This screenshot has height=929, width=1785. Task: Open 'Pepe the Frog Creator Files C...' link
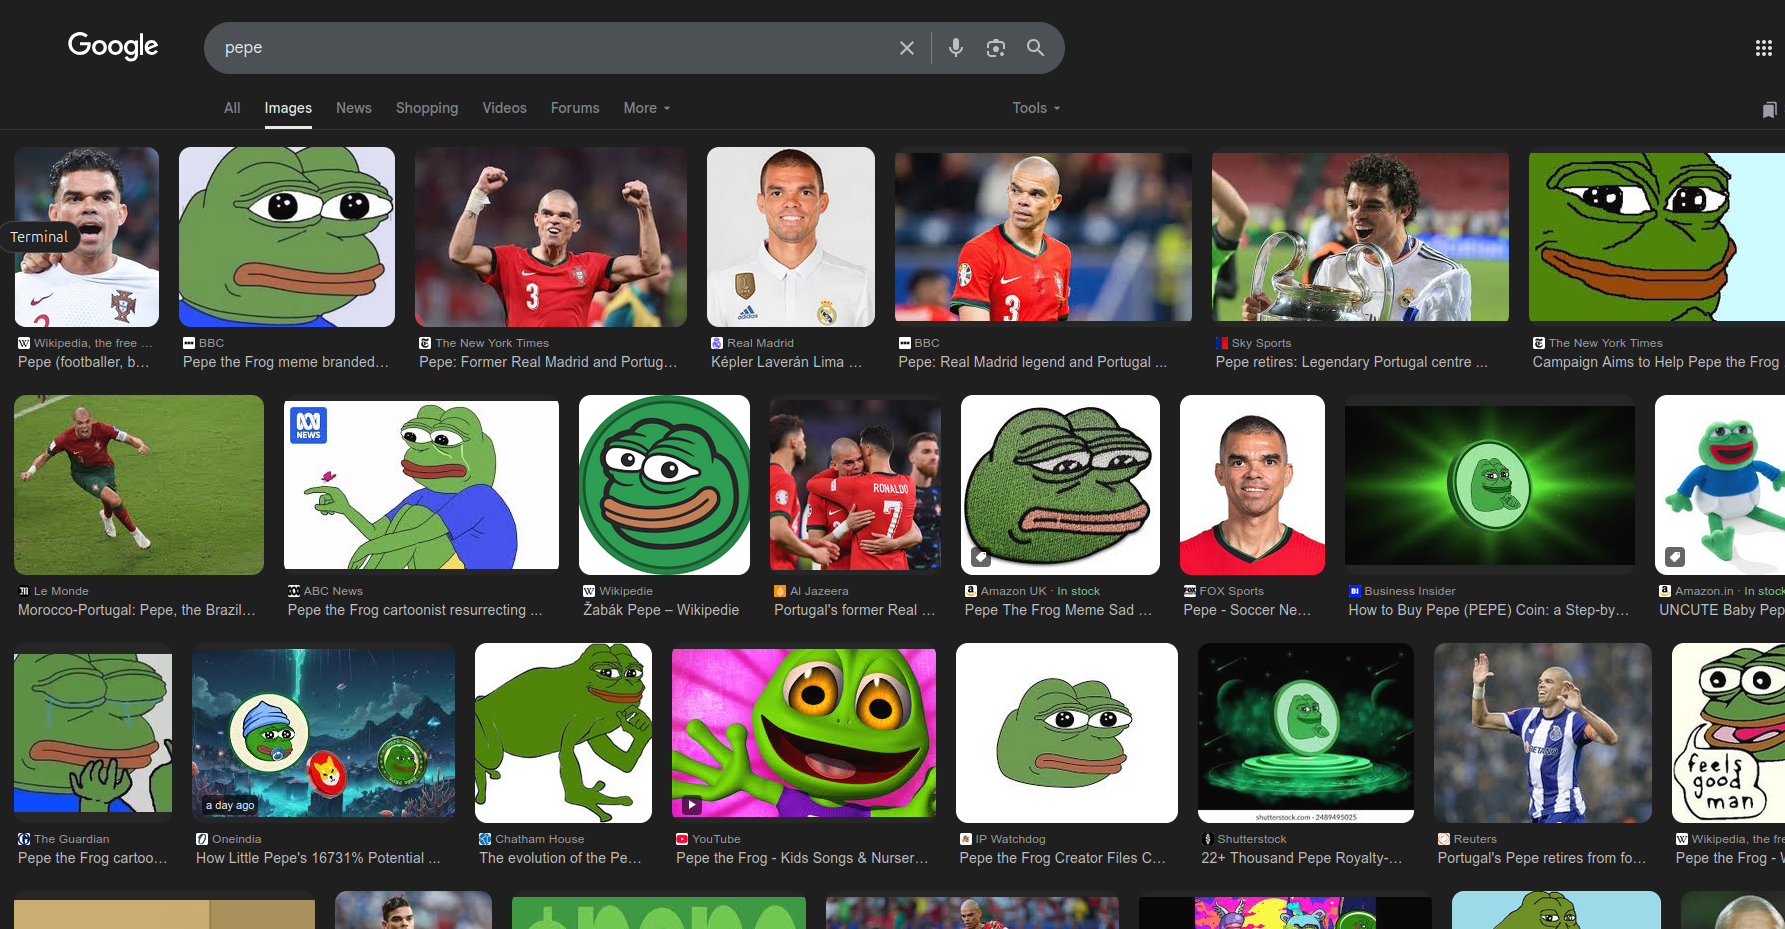(x=1063, y=858)
